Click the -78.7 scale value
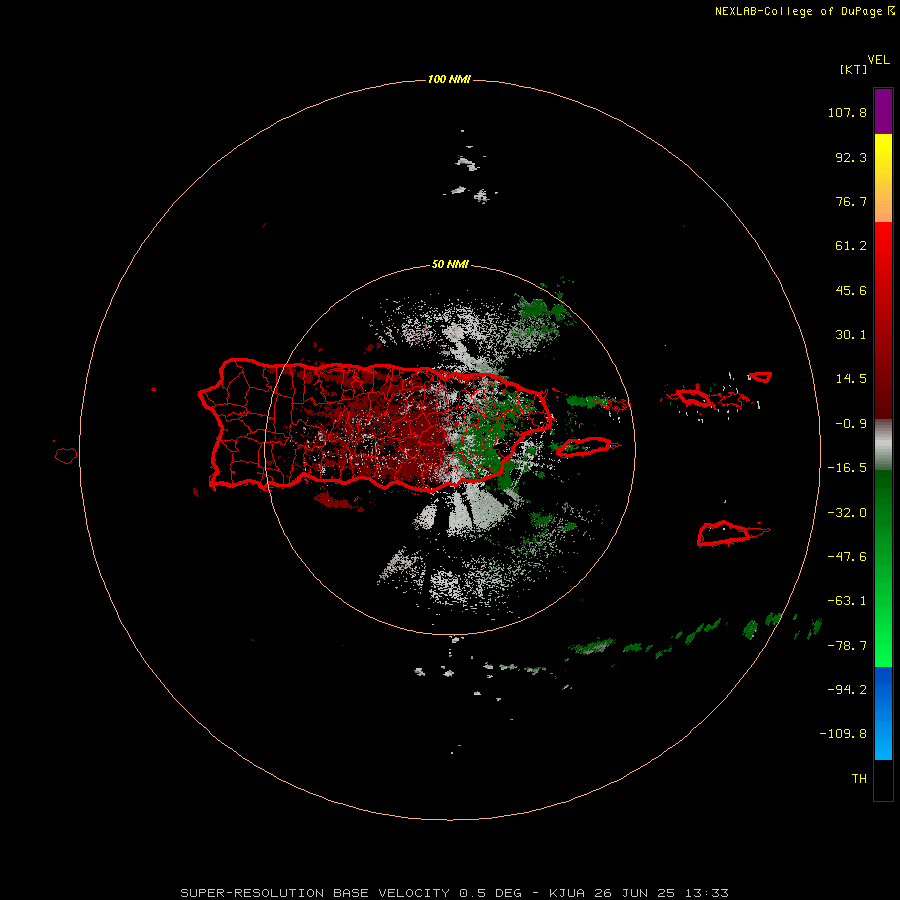 tap(847, 646)
